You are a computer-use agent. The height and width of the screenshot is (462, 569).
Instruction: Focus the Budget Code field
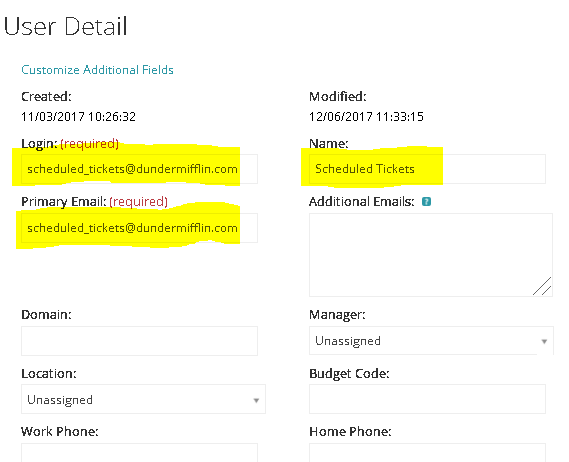[x=427, y=399]
